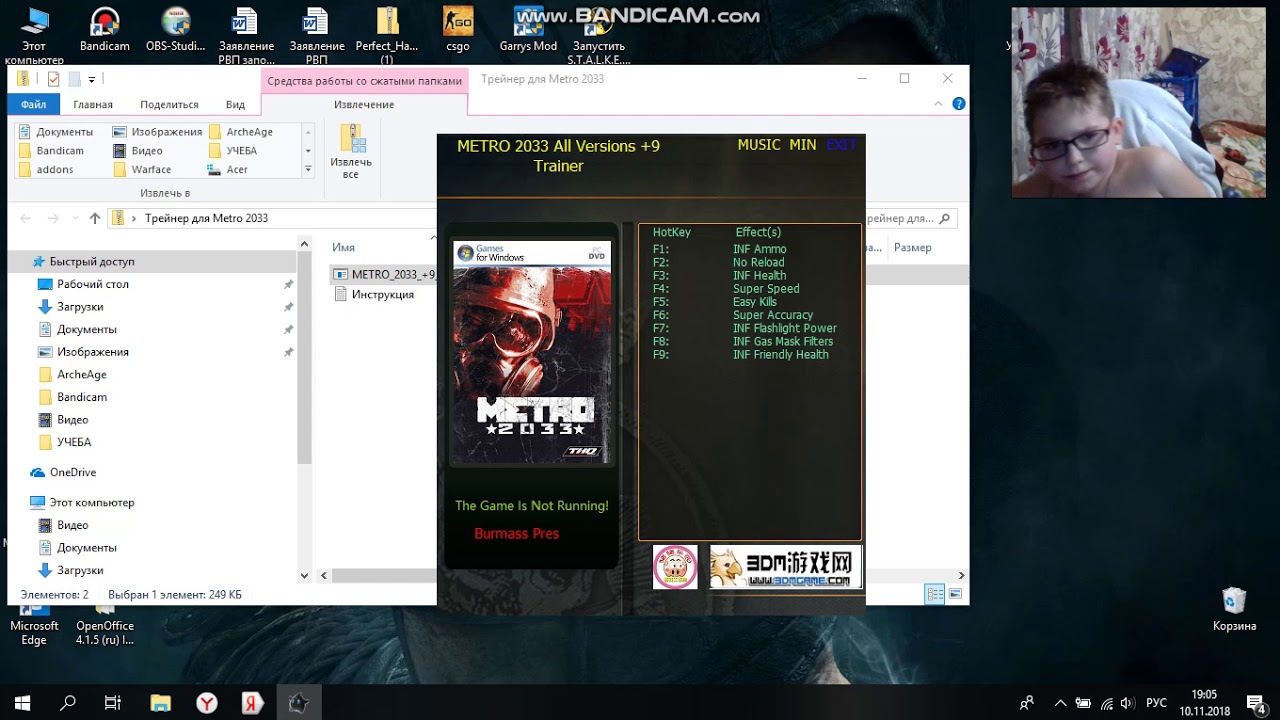The width and height of the screenshot is (1280, 720).
Task: Click Извлечь все extract-all icon
Action: coord(351,152)
